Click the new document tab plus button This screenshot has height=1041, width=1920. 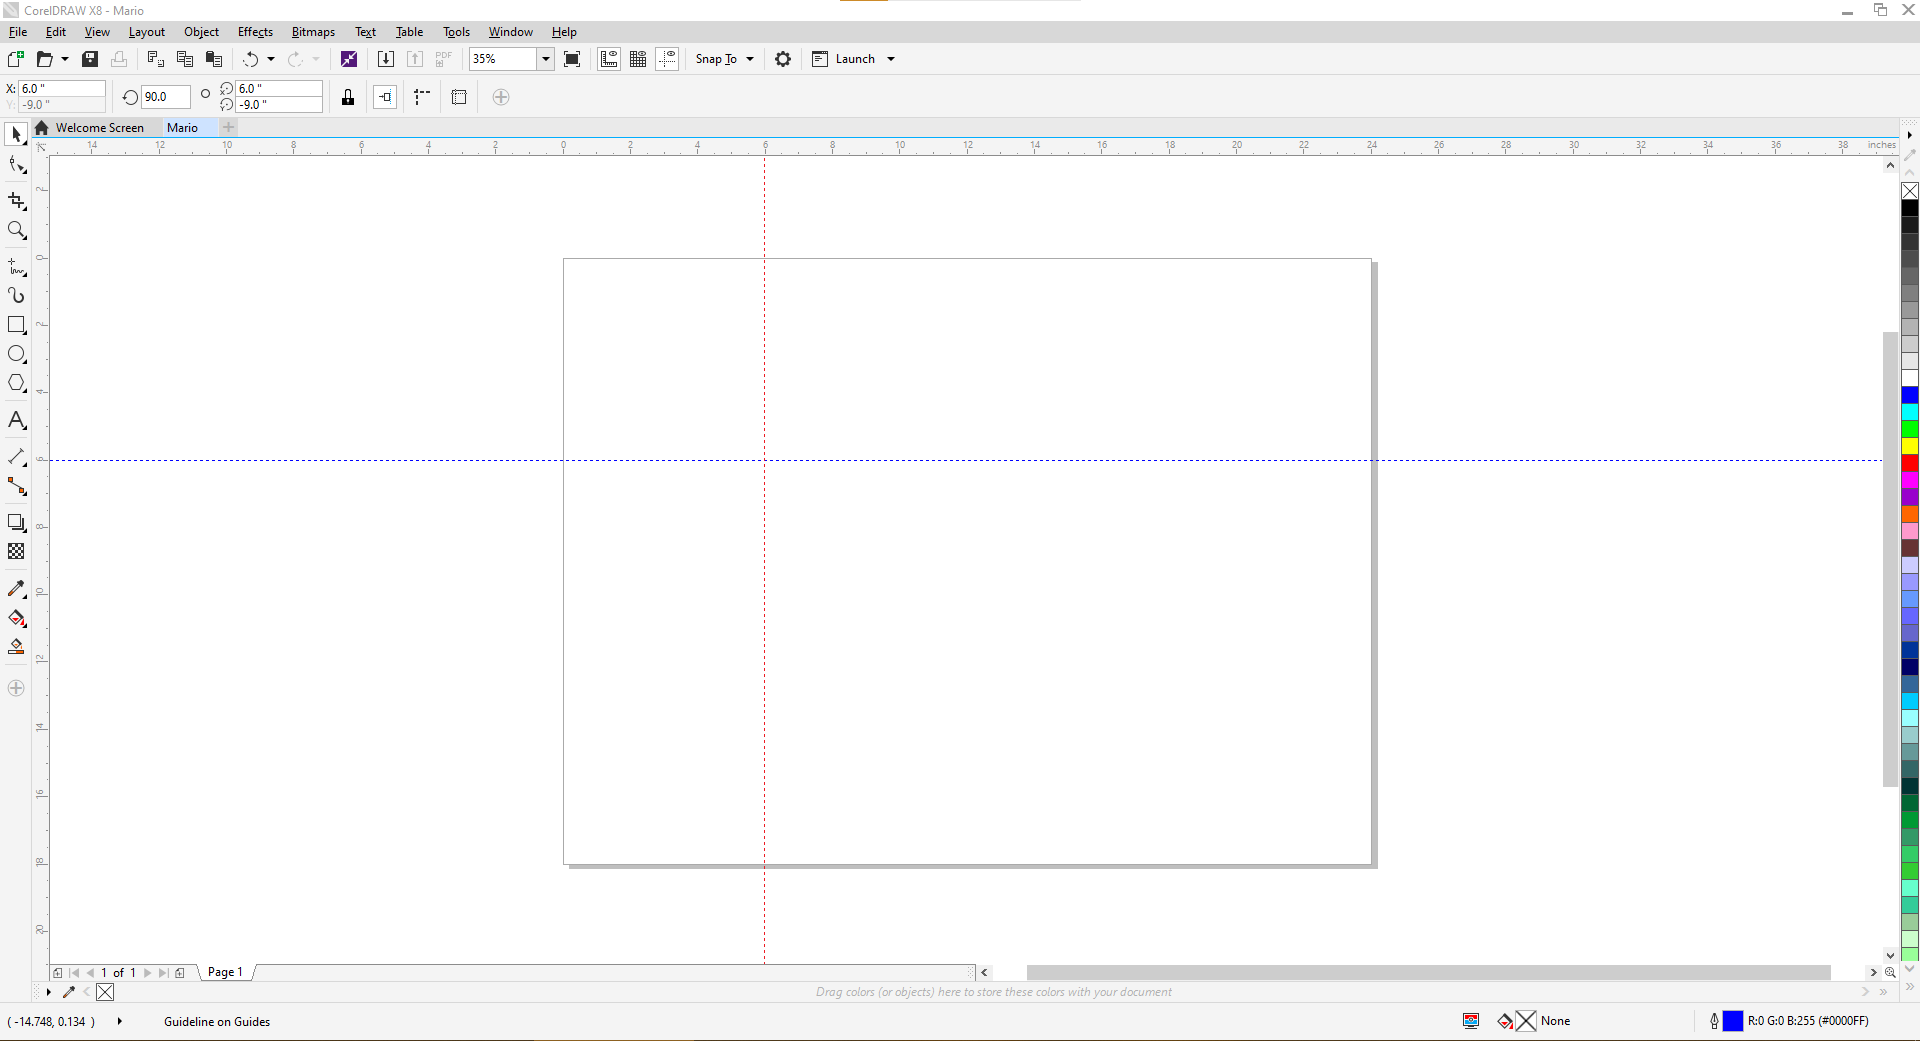(x=228, y=127)
